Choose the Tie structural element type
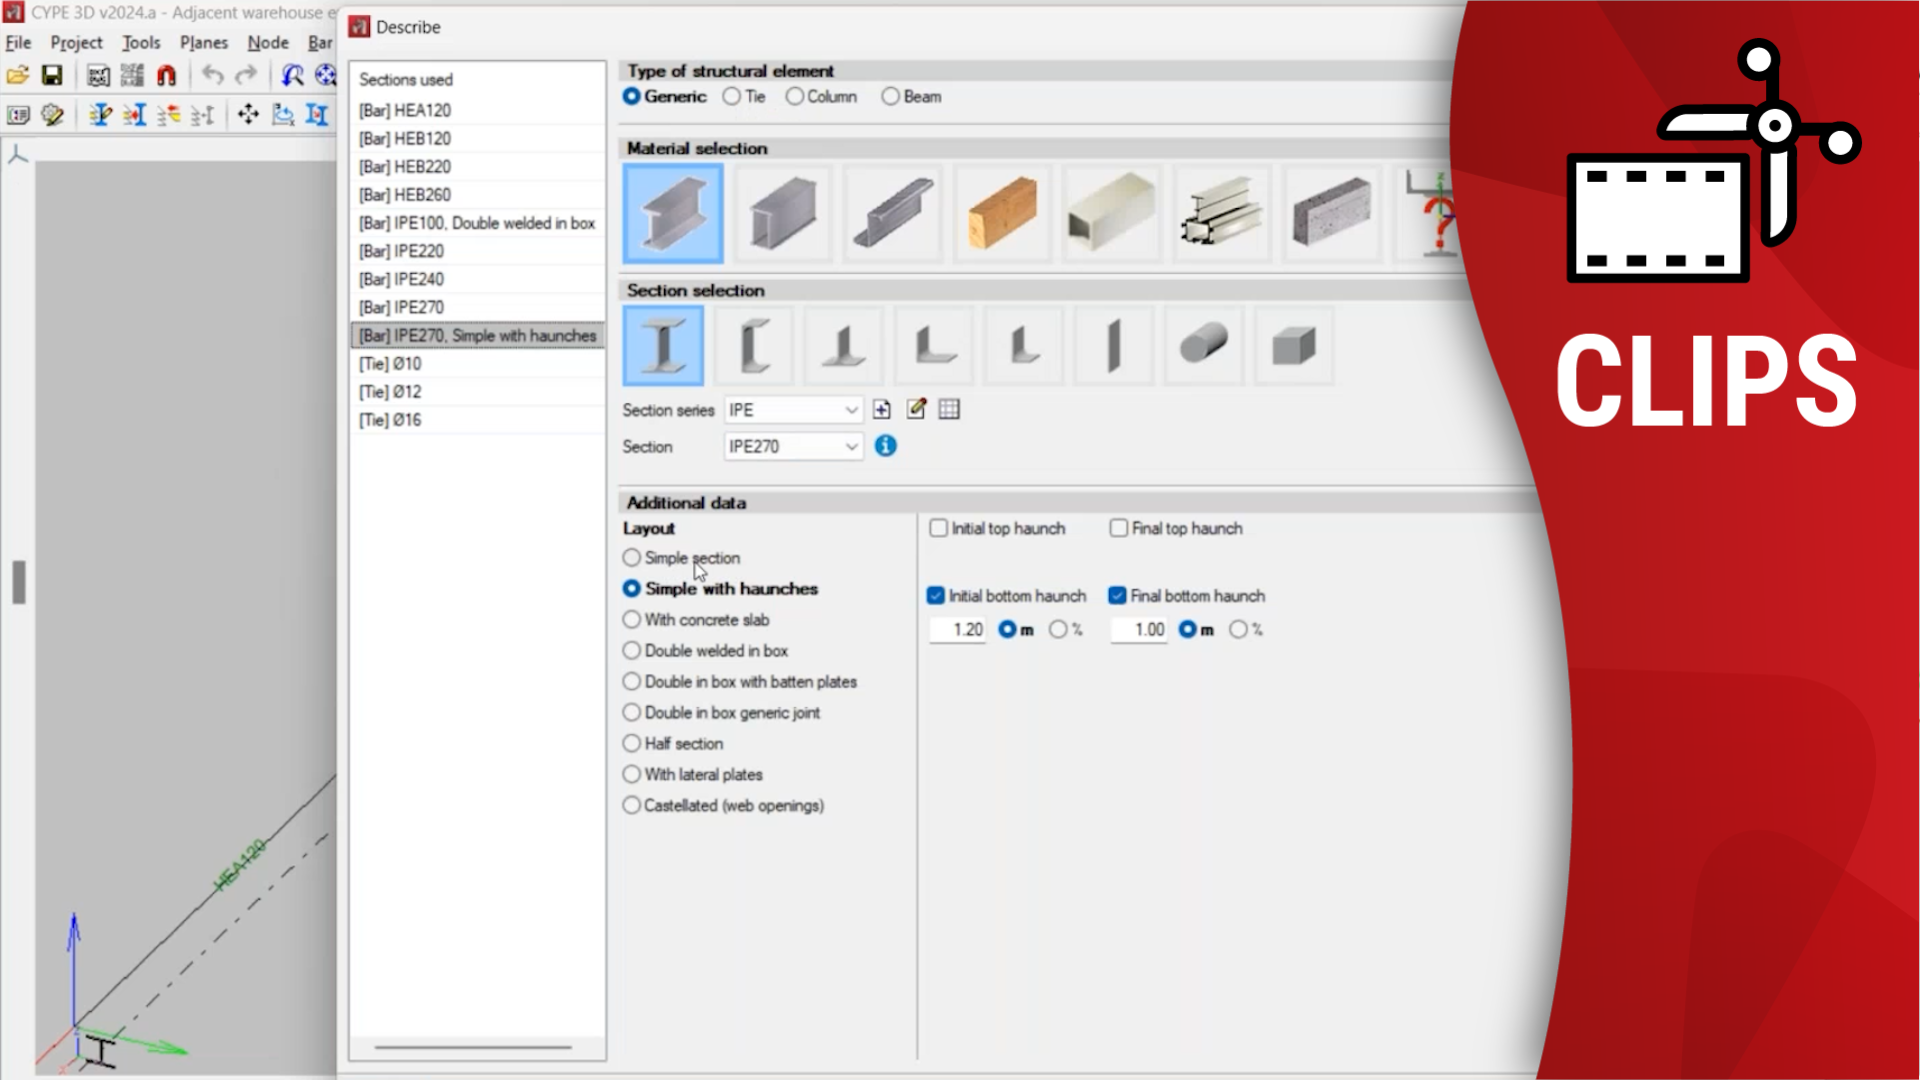This screenshot has width=1920, height=1080. click(733, 96)
